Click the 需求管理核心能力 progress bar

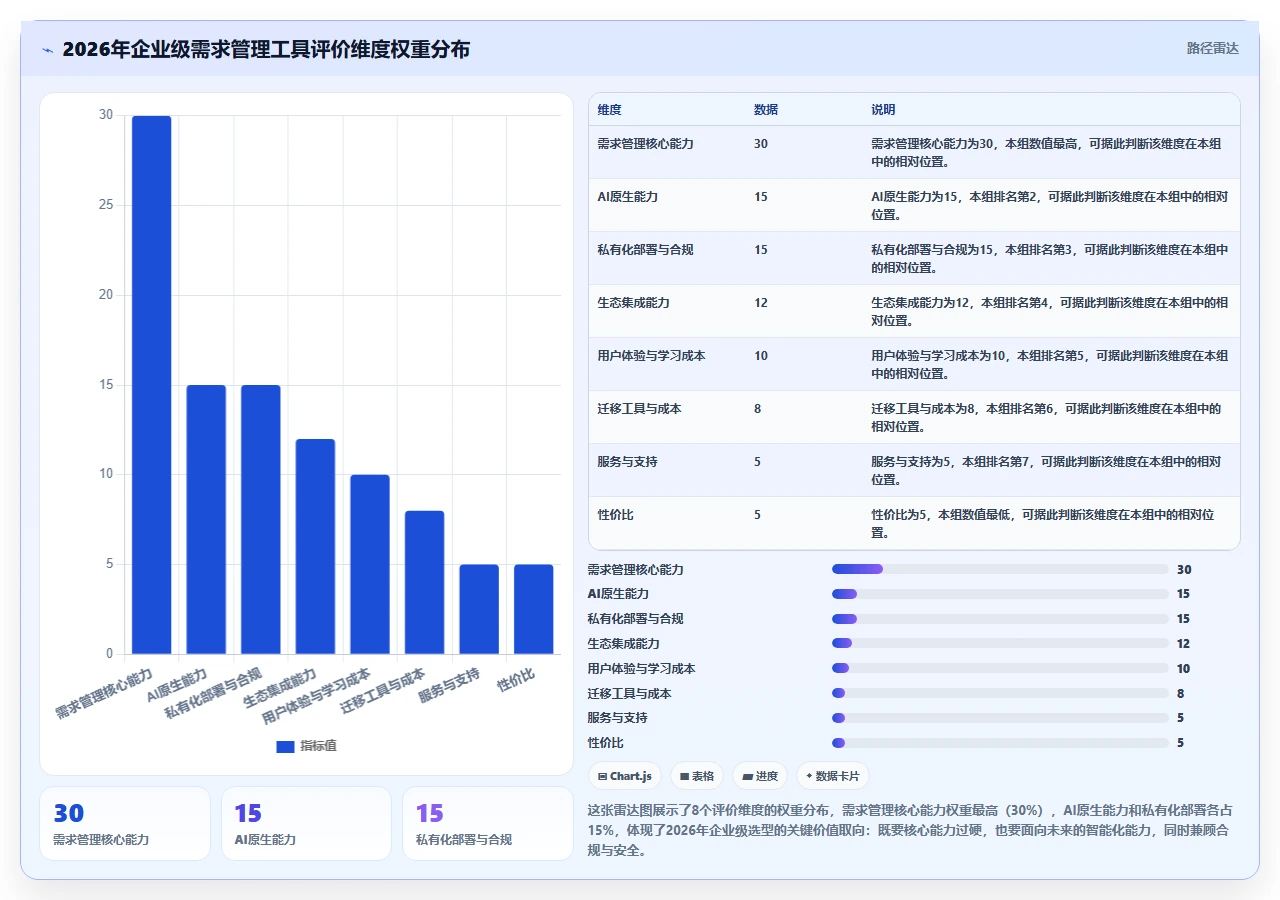click(x=1000, y=569)
